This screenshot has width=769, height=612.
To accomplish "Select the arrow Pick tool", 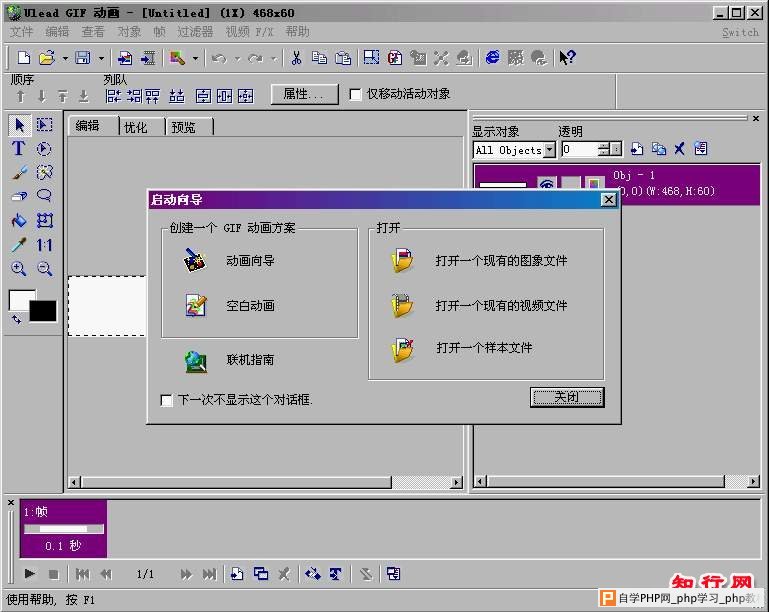I will [20, 125].
